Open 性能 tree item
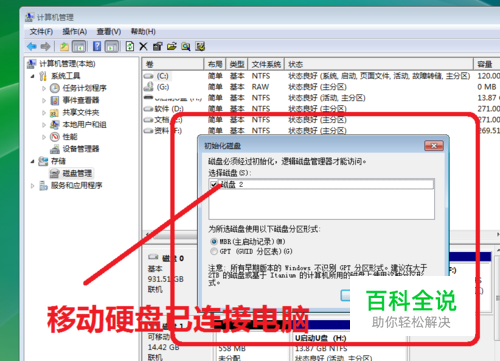Screen dimensions: 500x361 click(70, 137)
